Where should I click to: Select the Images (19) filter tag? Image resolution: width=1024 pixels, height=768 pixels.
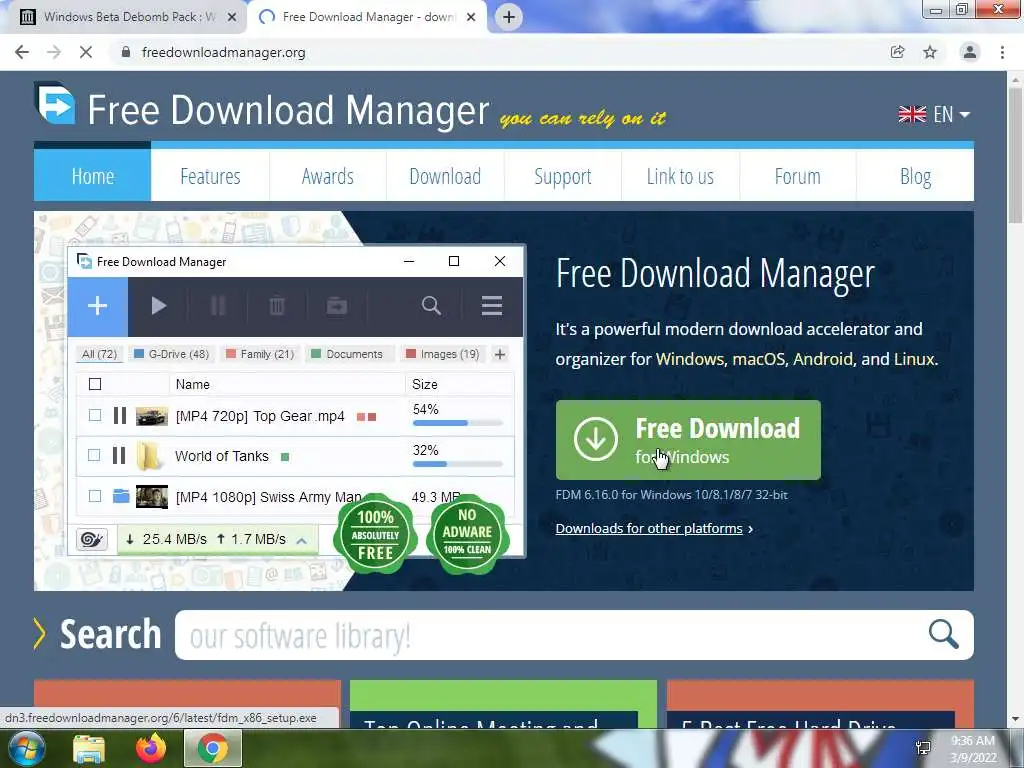pos(443,354)
